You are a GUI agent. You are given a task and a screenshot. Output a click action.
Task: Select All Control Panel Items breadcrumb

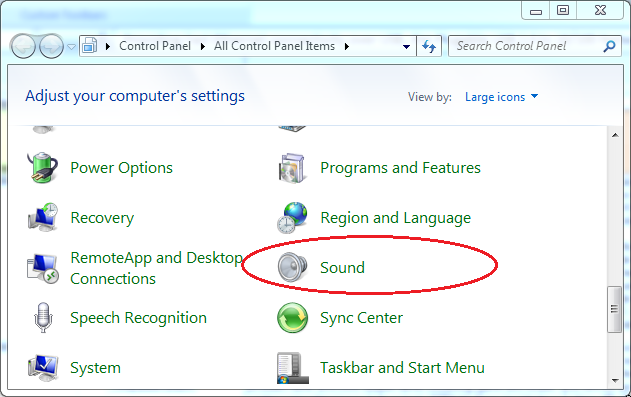[274, 46]
